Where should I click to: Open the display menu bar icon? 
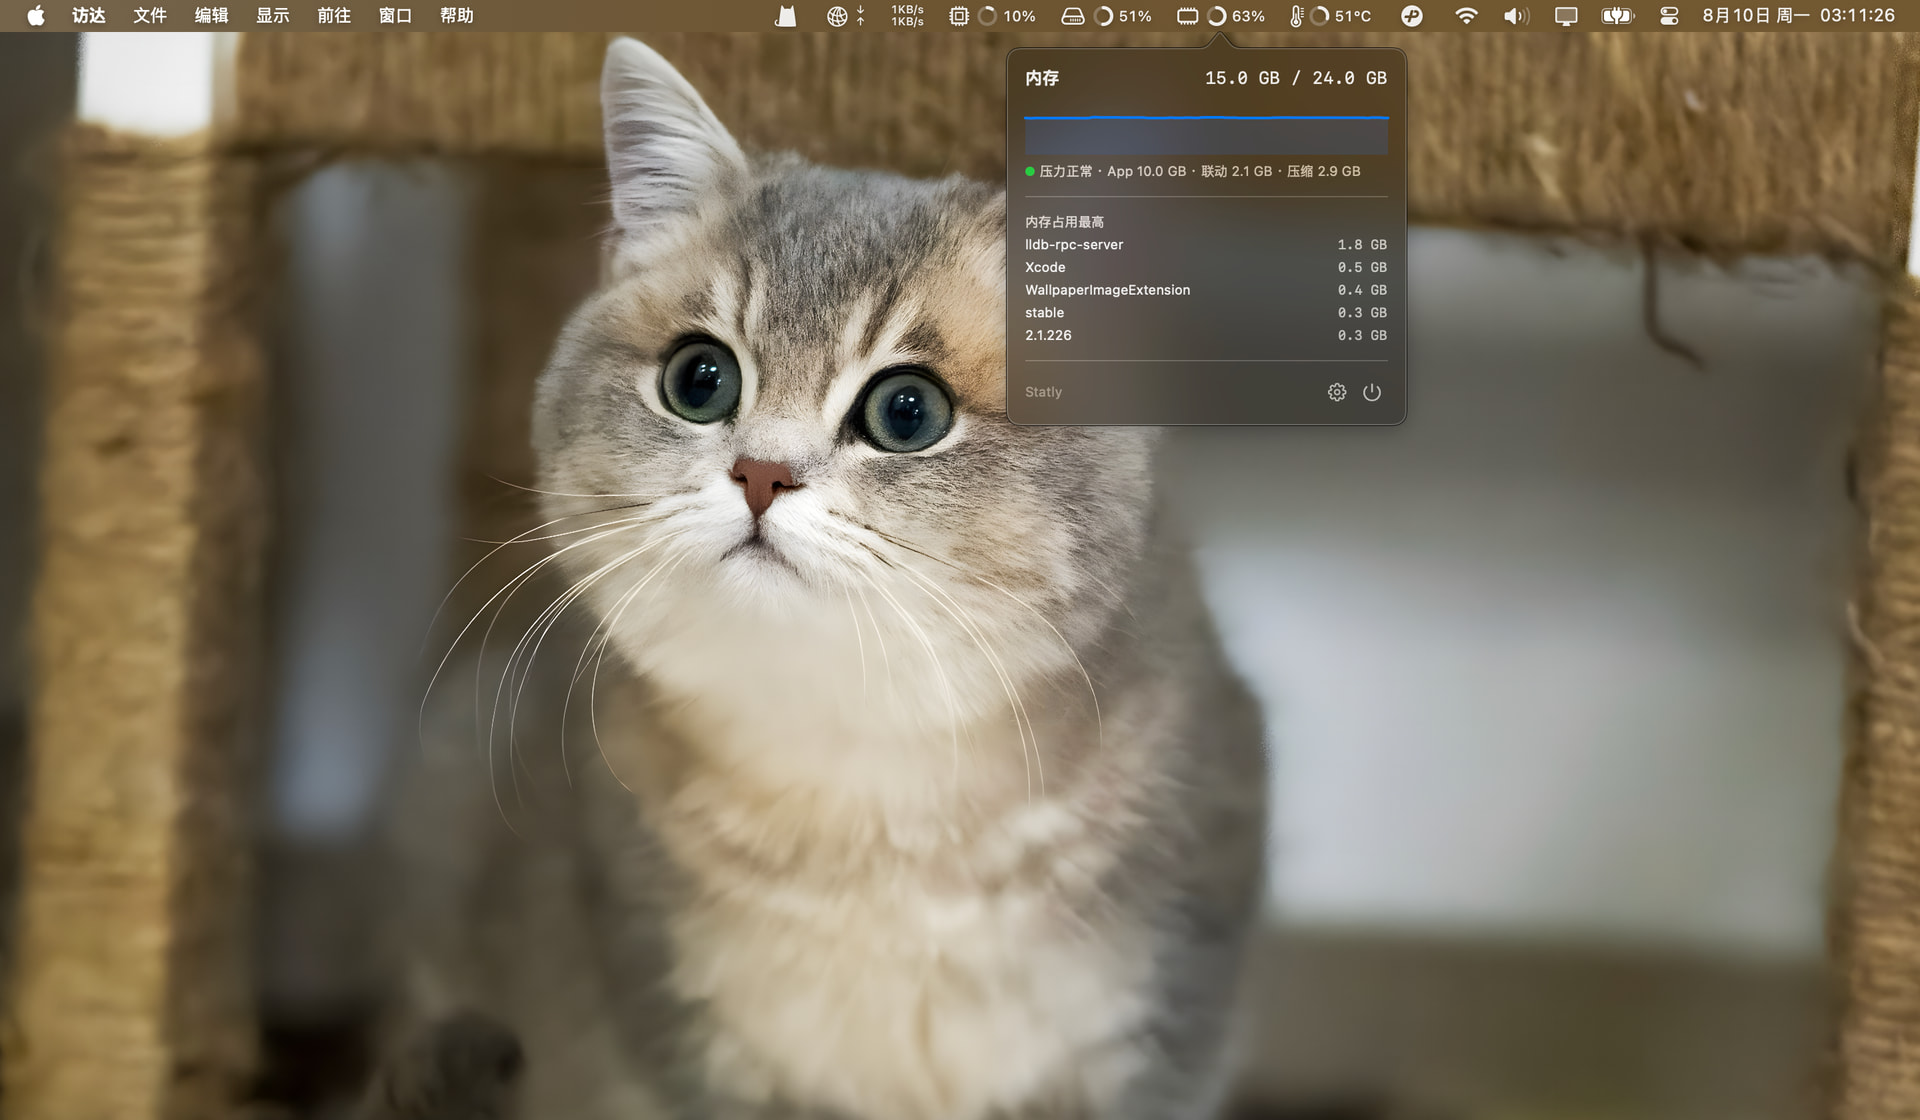[x=1566, y=16]
